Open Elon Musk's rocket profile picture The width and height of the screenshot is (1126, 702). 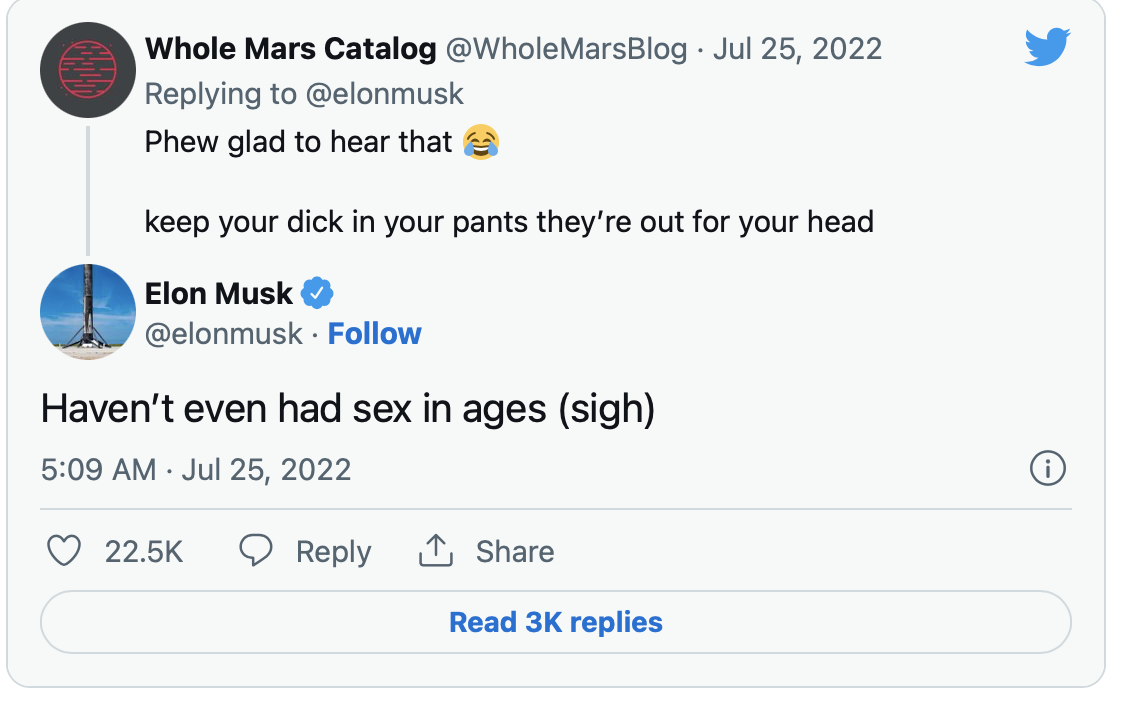coord(87,311)
